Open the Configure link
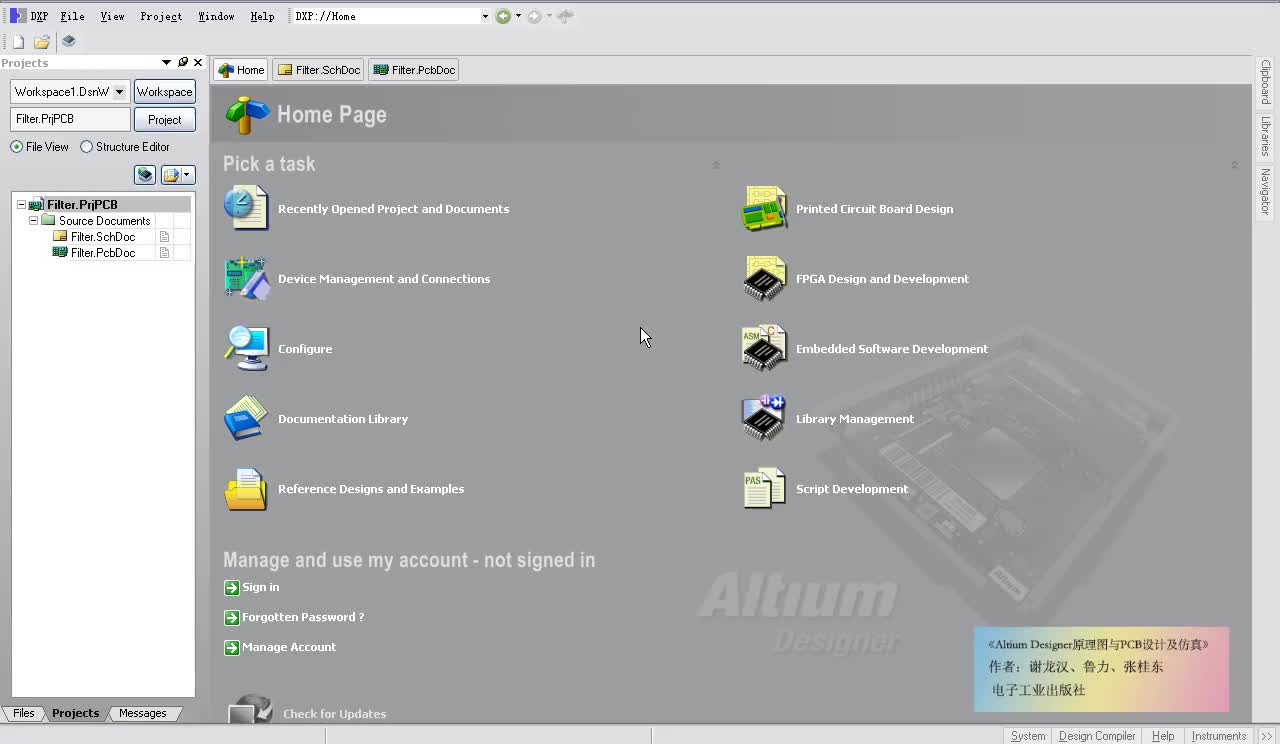The height and width of the screenshot is (744, 1280). (x=305, y=349)
